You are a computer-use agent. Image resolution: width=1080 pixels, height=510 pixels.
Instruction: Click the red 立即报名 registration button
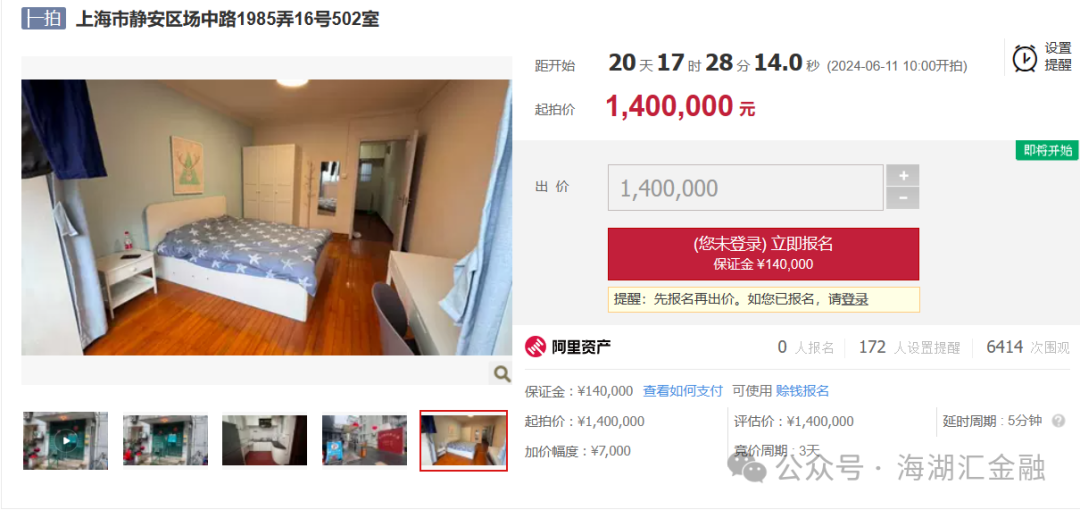763,254
